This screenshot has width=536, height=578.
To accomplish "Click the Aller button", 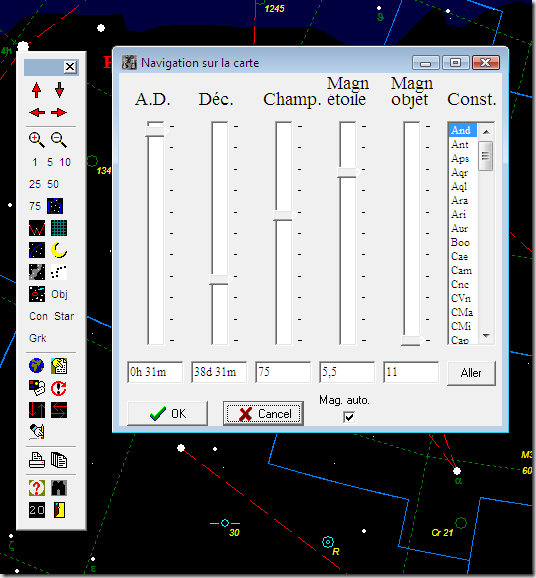I will click(471, 373).
